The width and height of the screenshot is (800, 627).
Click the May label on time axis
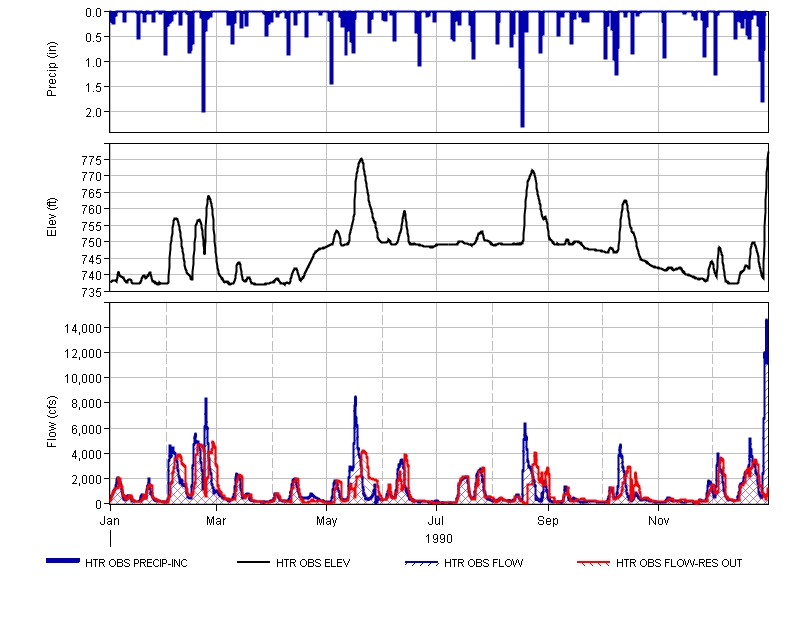coord(327,521)
